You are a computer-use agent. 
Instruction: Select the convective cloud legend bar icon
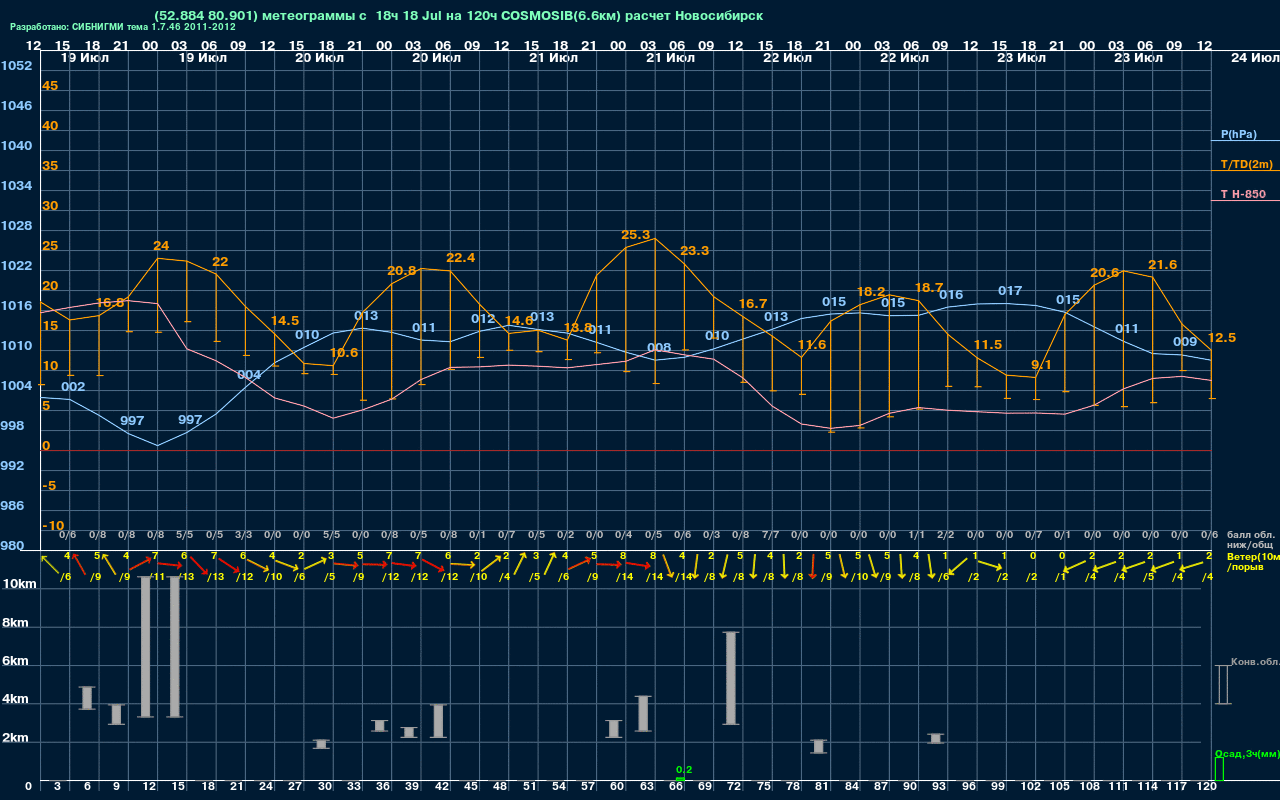click(1222, 684)
